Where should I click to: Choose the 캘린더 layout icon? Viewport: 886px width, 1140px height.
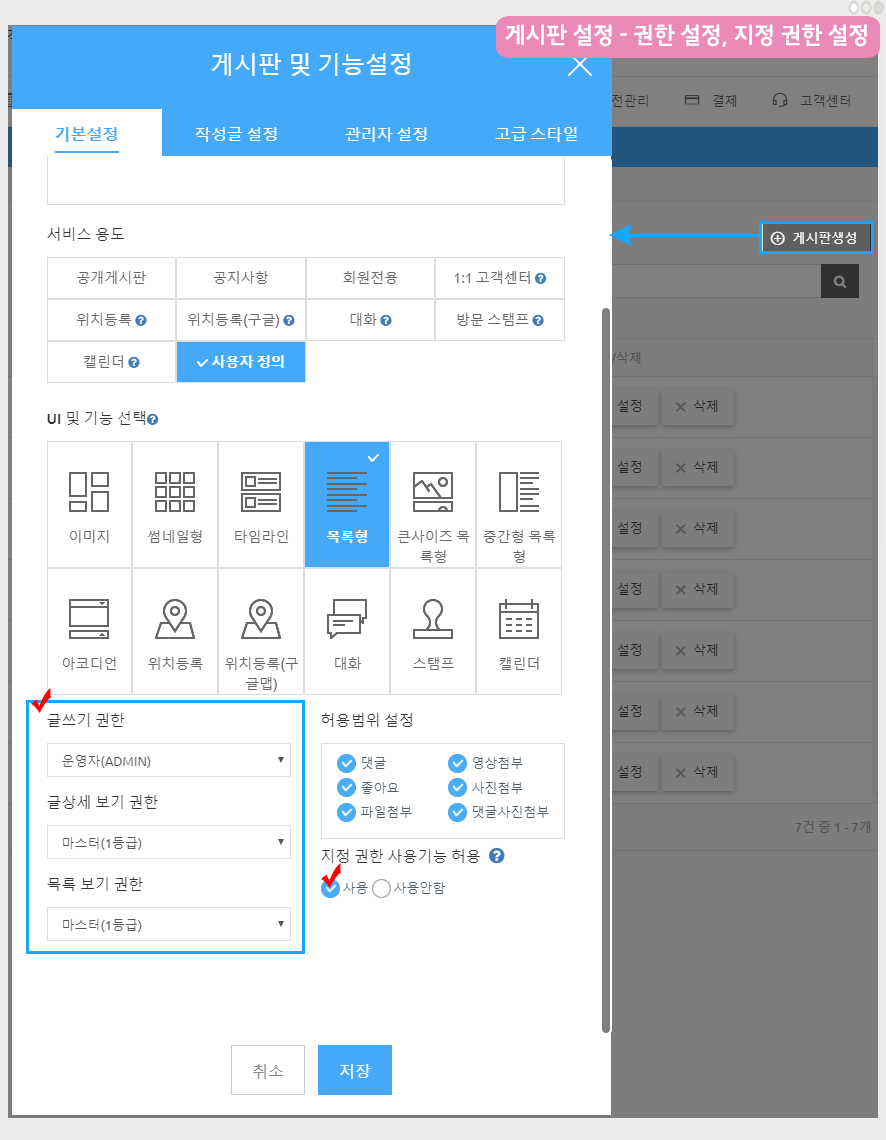click(x=519, y=619)
